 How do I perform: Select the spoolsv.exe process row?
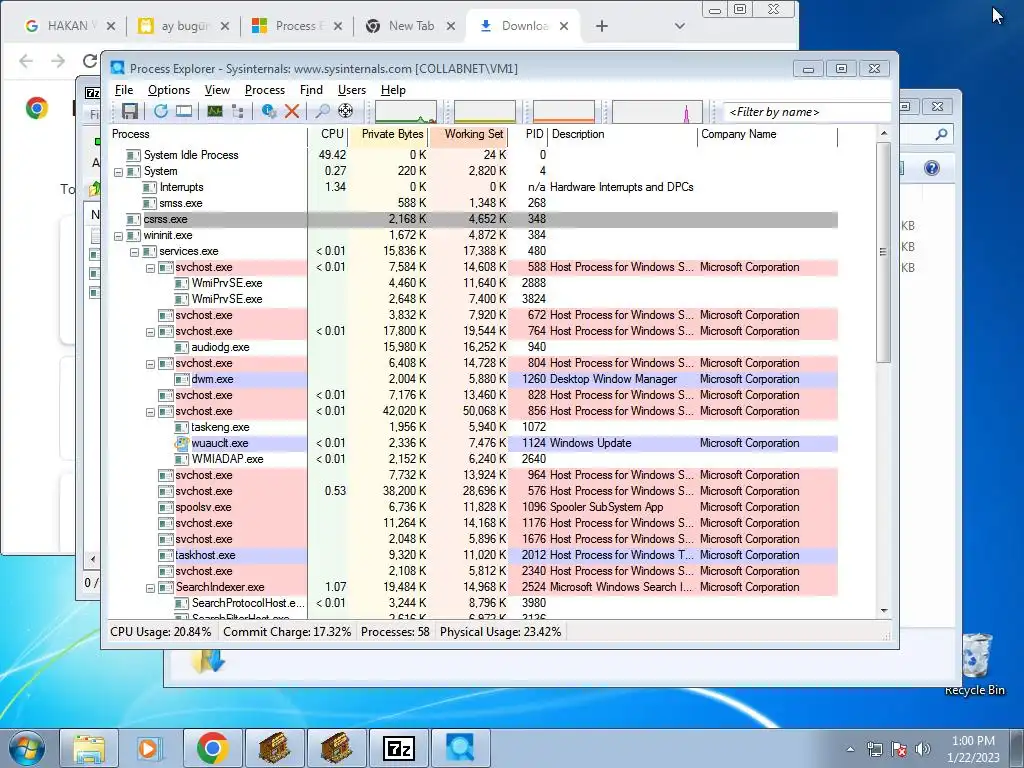(x=474, y=507)
